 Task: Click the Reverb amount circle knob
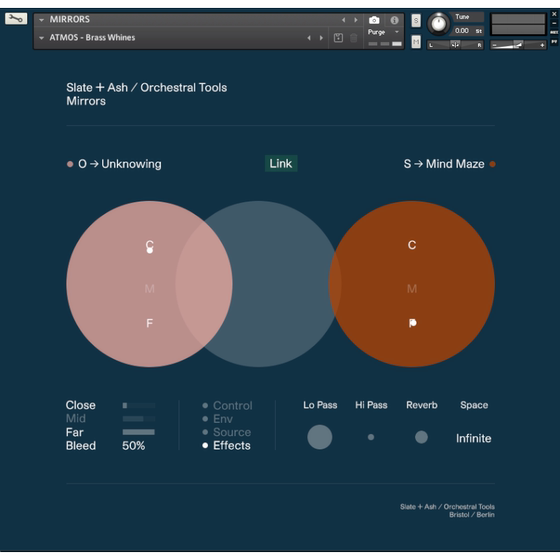tap(421, 437)
